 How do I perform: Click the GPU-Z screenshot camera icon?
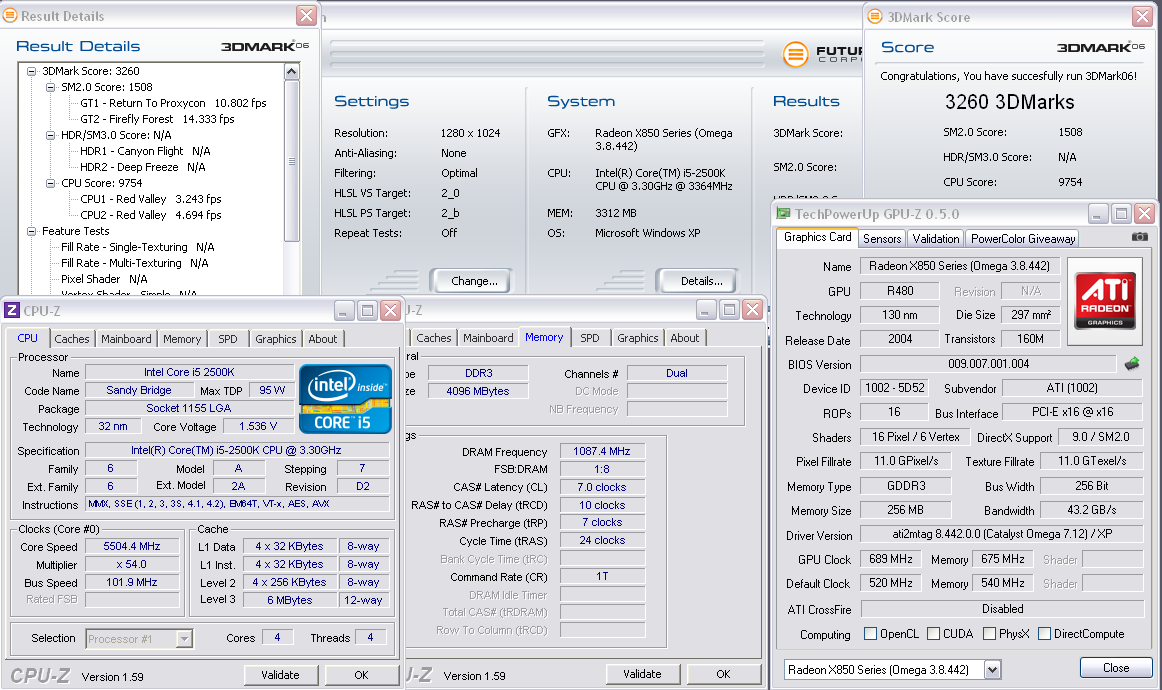click(1140, 236)
